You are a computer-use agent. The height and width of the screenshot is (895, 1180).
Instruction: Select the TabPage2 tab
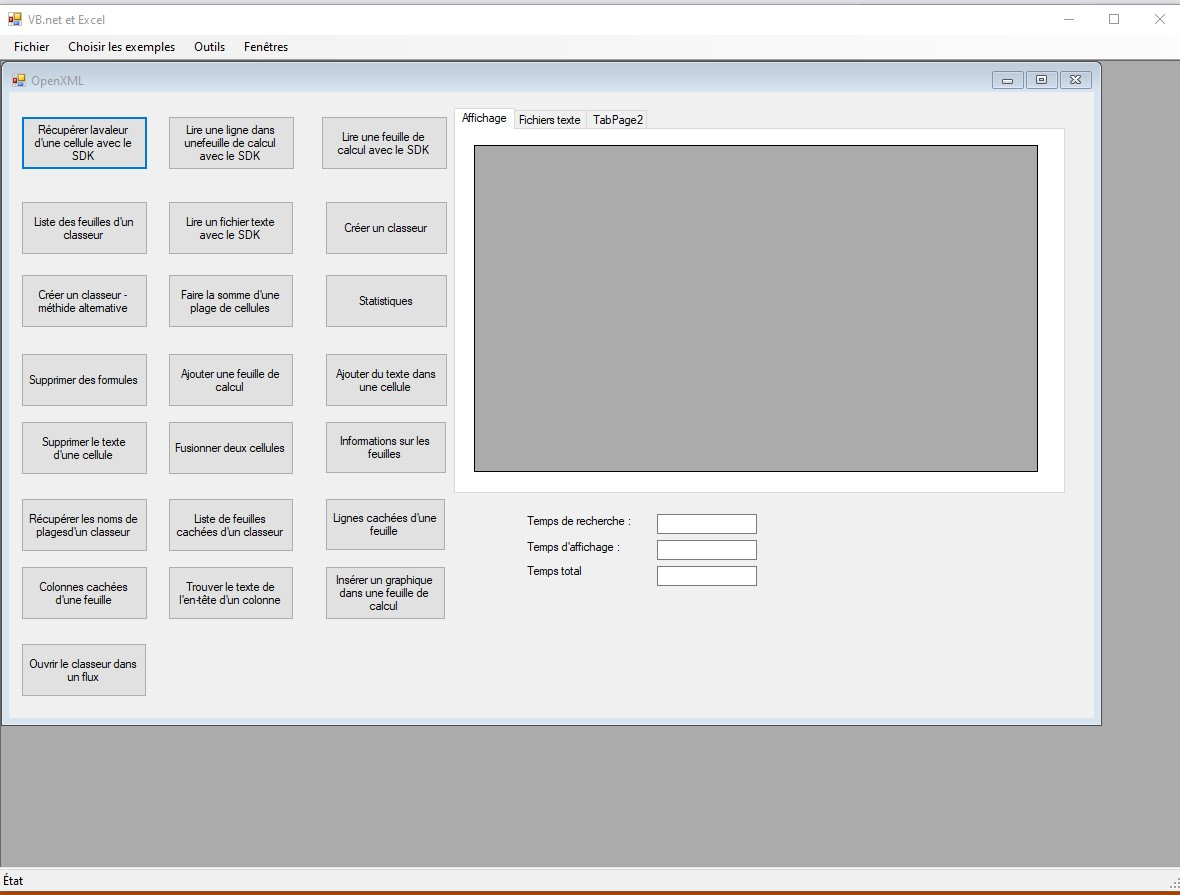[x=618, y=120]
